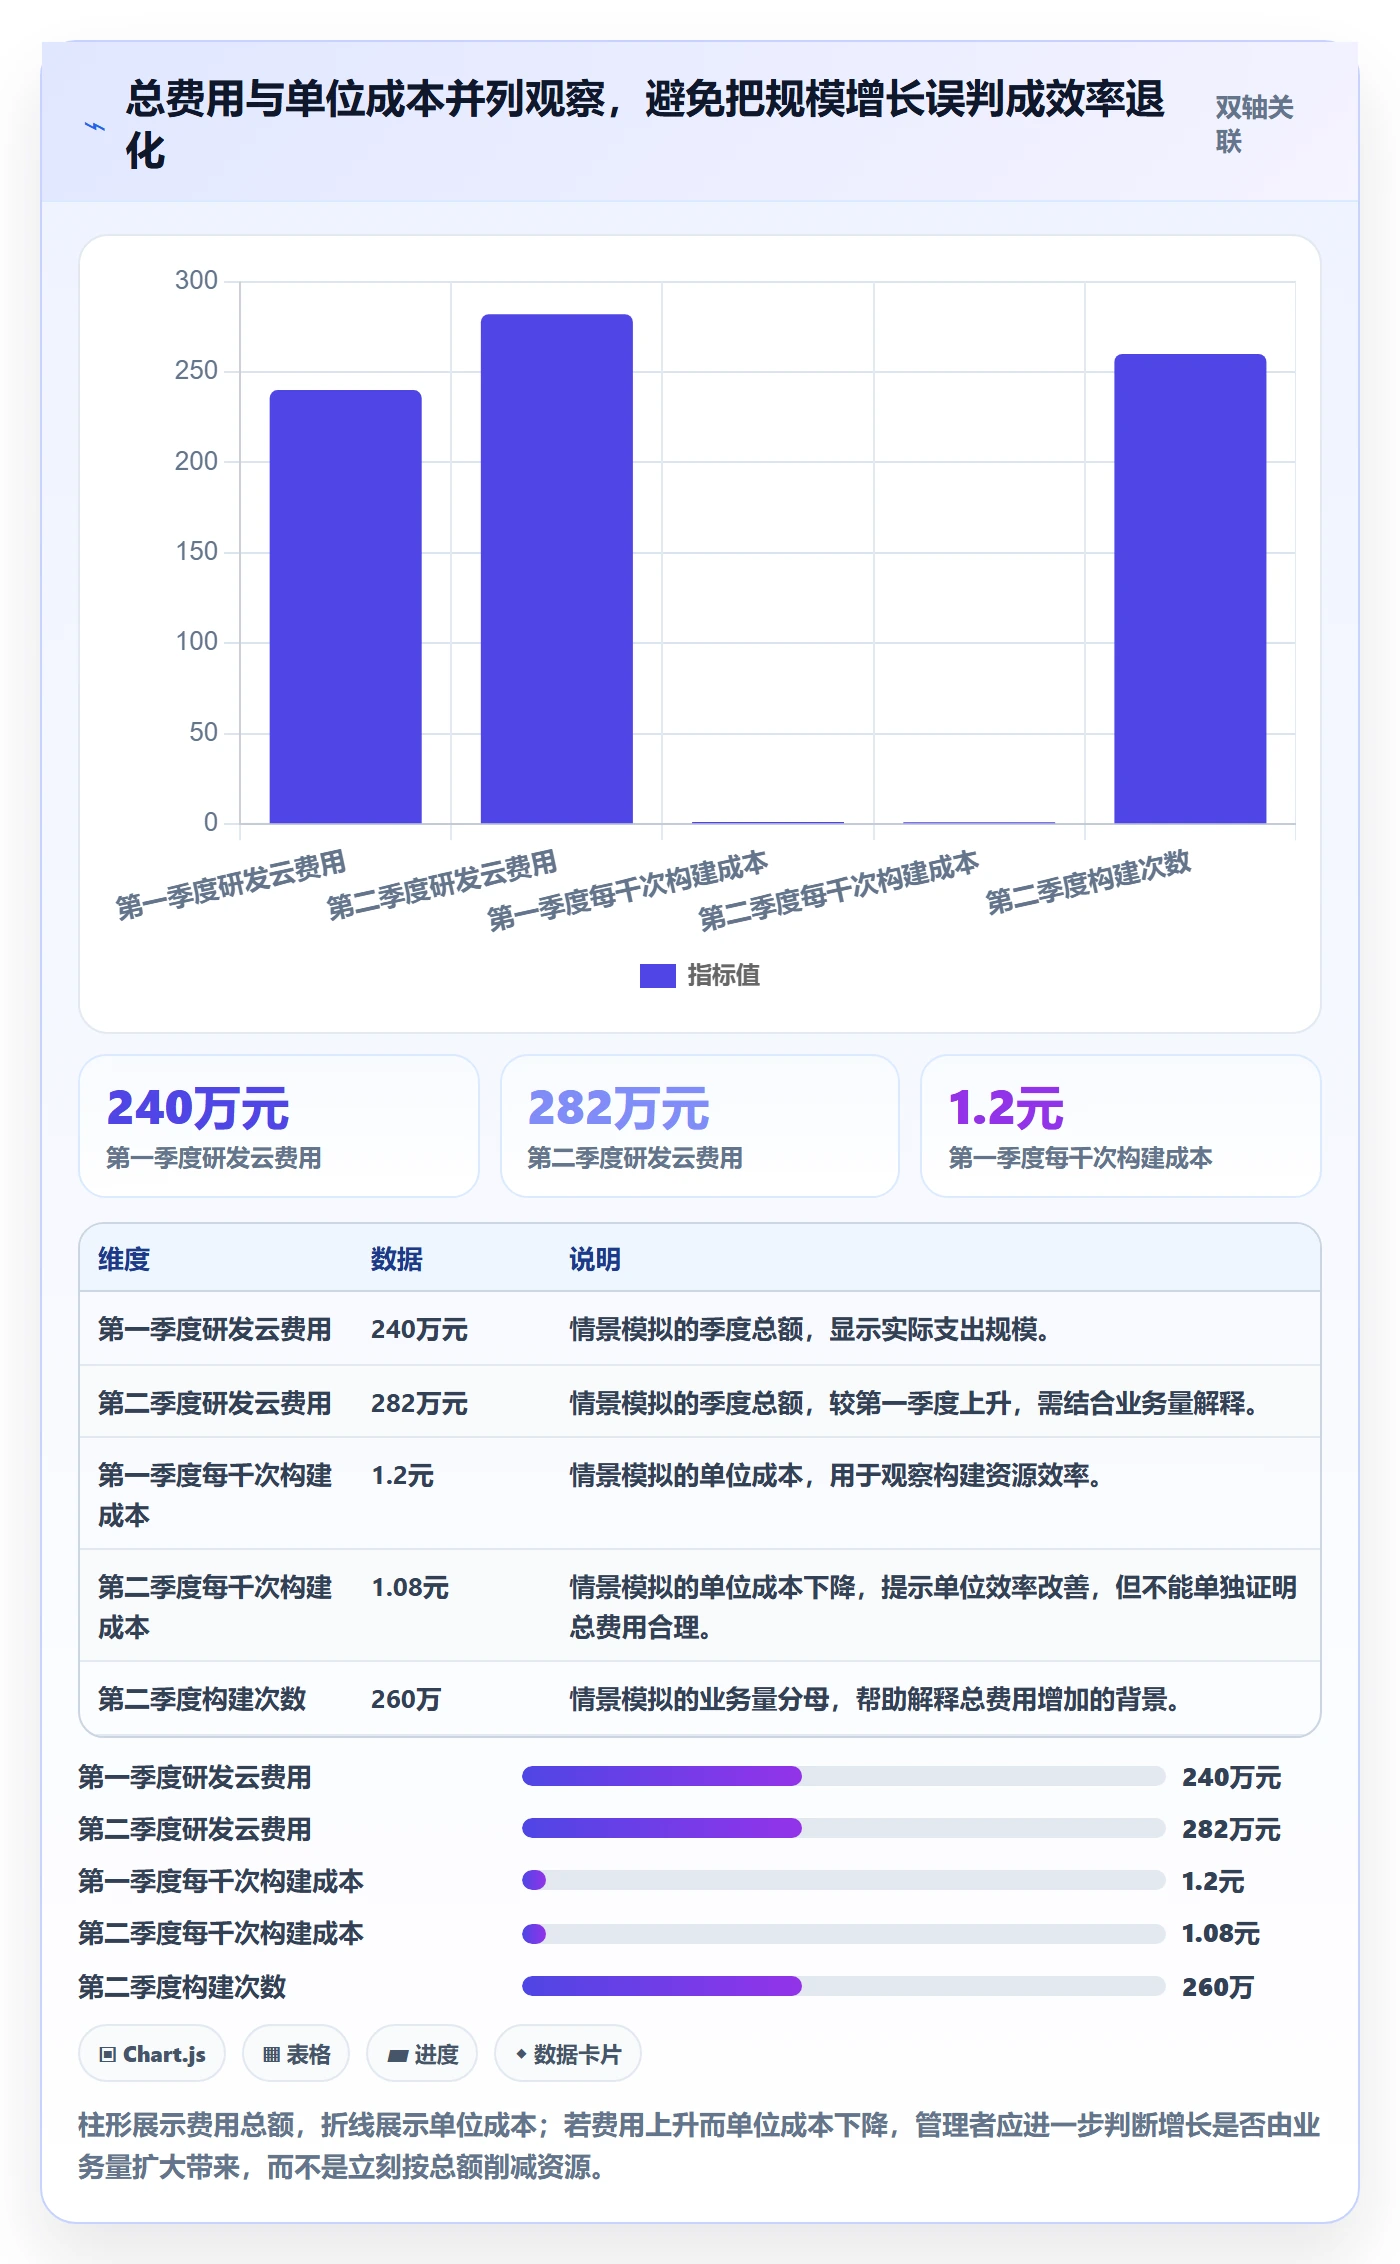Screen dimensions: 1400x2264
Task: Click x-axis label 第一季度每千次构建成本
Action: (628, 890)
